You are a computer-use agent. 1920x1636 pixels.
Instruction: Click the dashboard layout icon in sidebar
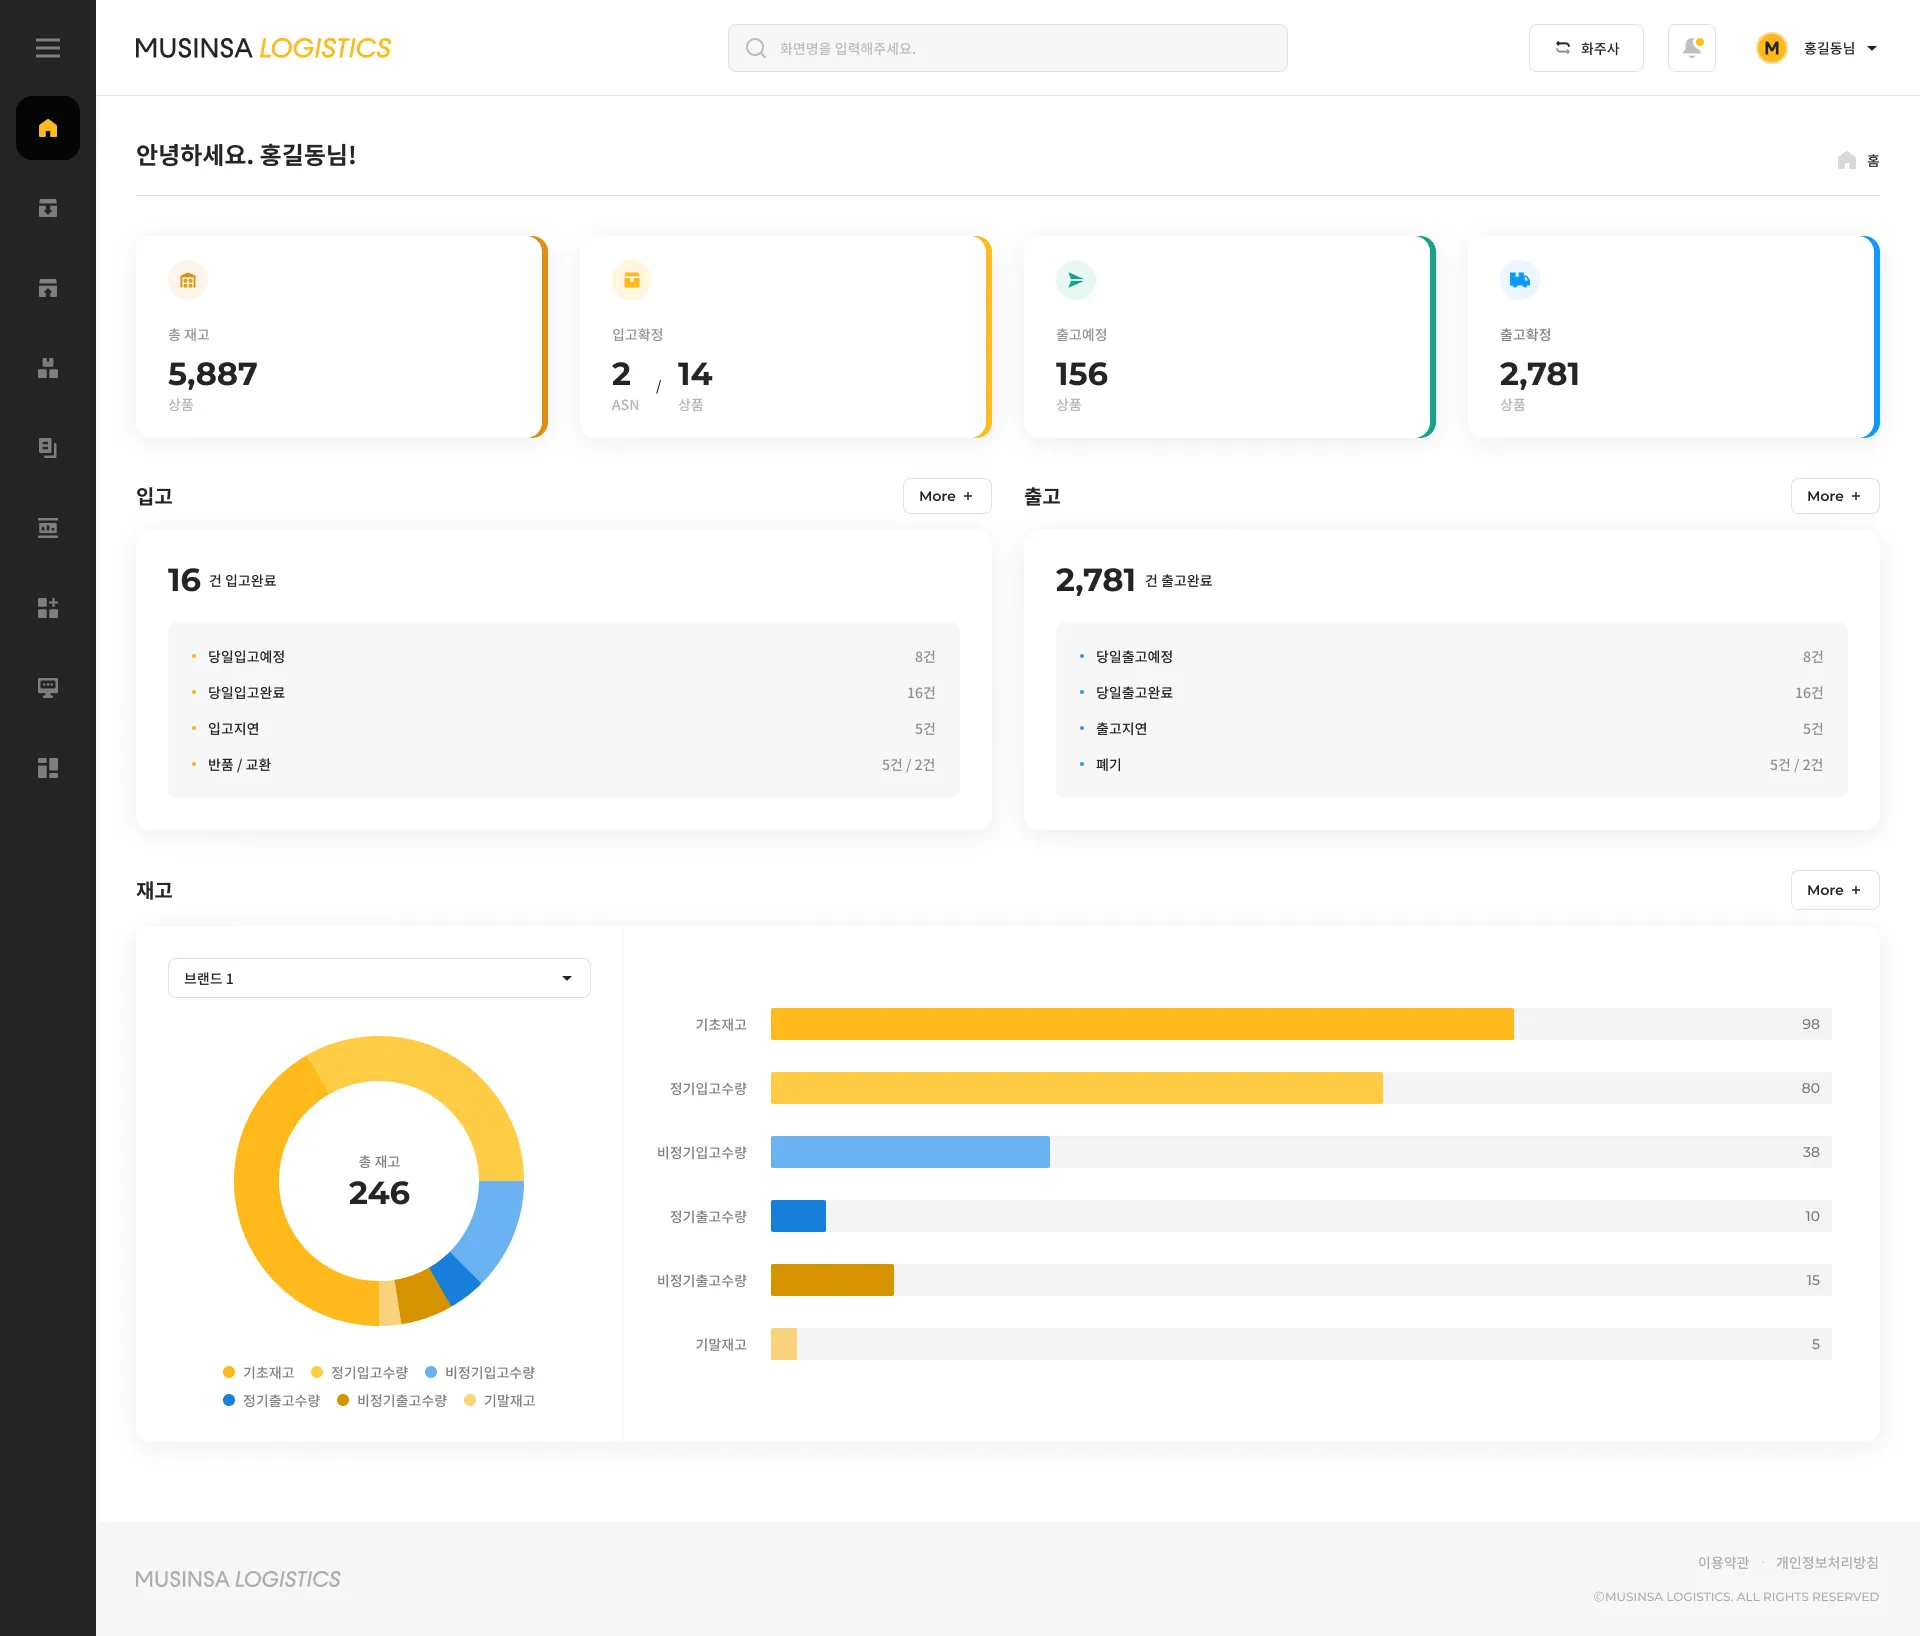[x=47, y=768]
